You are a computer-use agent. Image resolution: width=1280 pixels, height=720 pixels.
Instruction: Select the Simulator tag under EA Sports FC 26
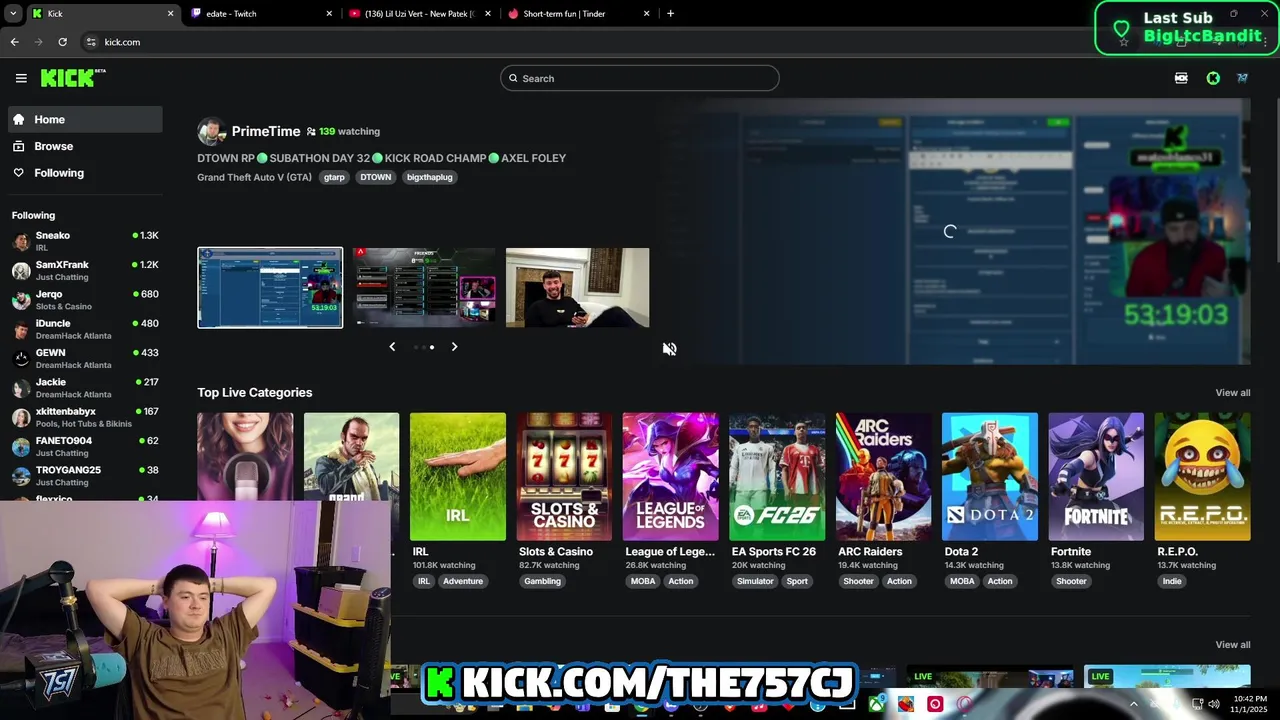point(755,581)
